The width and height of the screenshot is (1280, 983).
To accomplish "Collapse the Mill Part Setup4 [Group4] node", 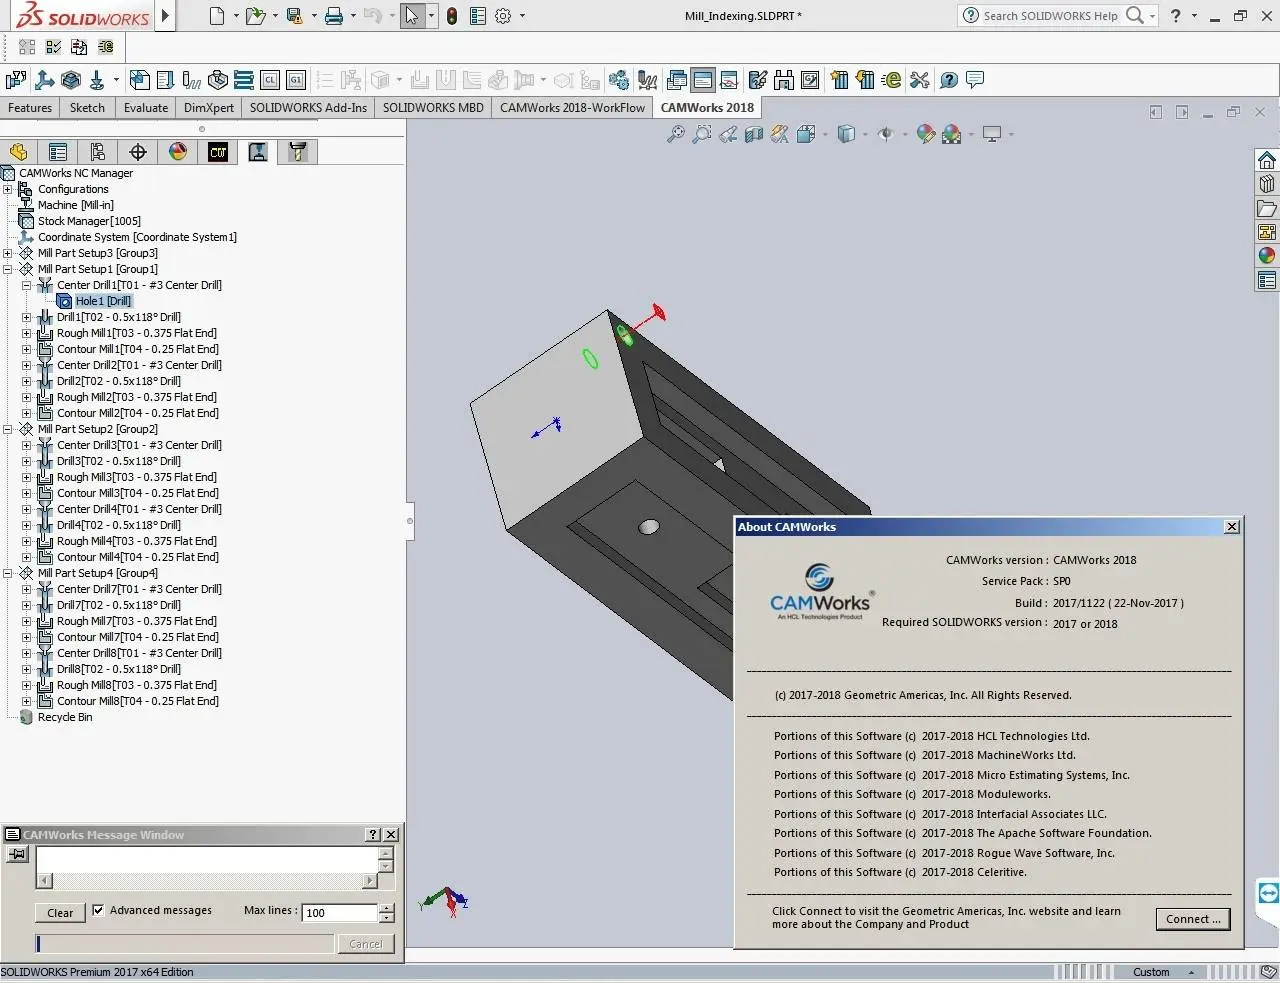I will pyautogui.click(x=8, y=573).
